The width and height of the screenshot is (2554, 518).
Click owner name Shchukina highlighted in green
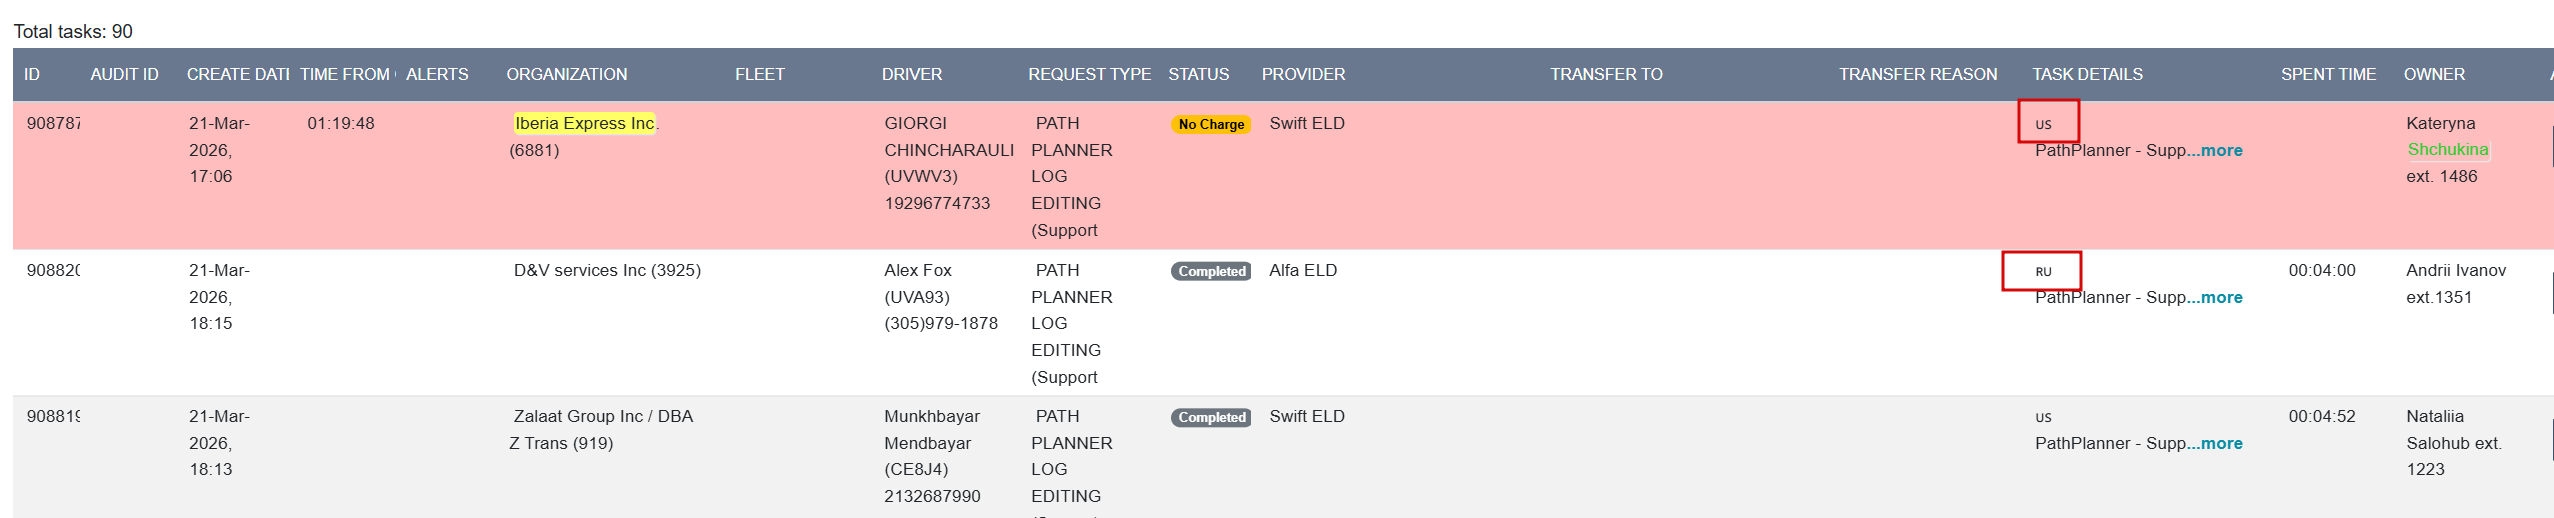pos(2447,149)
